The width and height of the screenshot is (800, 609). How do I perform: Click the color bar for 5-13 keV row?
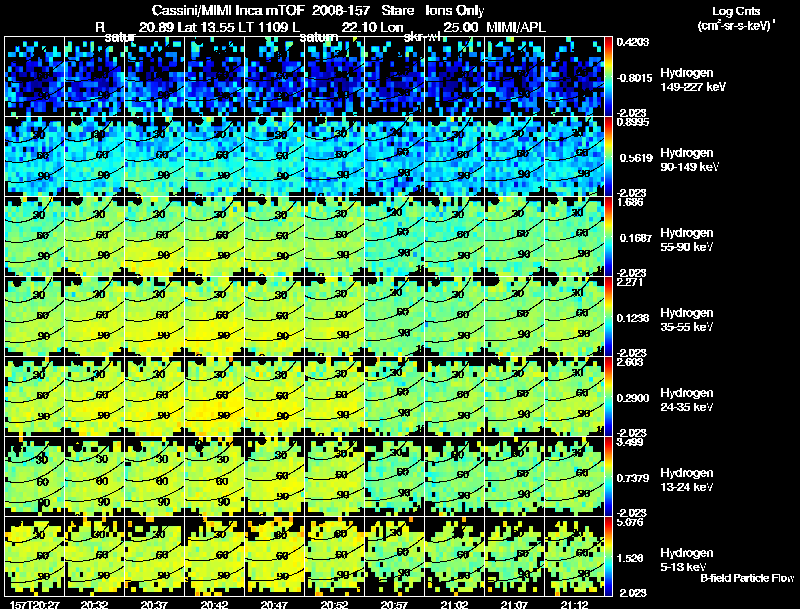[608, 556]
